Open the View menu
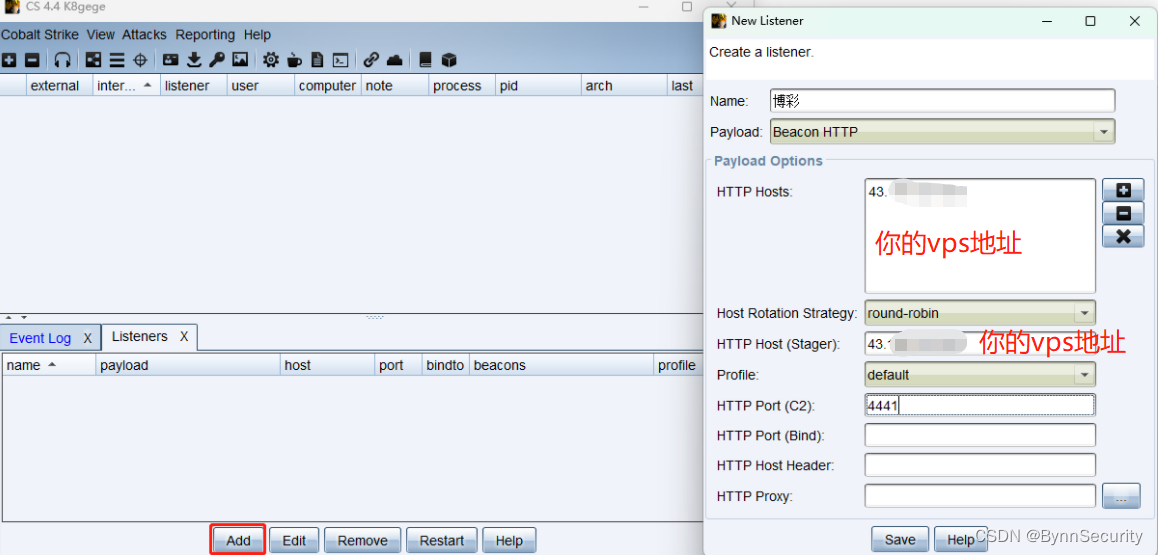 pyautogui.click(x=101, y=35)
